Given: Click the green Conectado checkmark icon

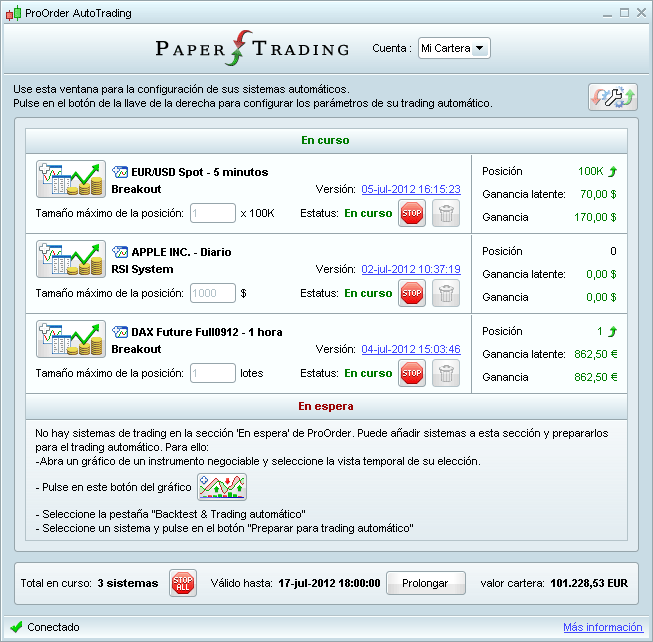Looking at the screenshot, I should click(16, 627).
